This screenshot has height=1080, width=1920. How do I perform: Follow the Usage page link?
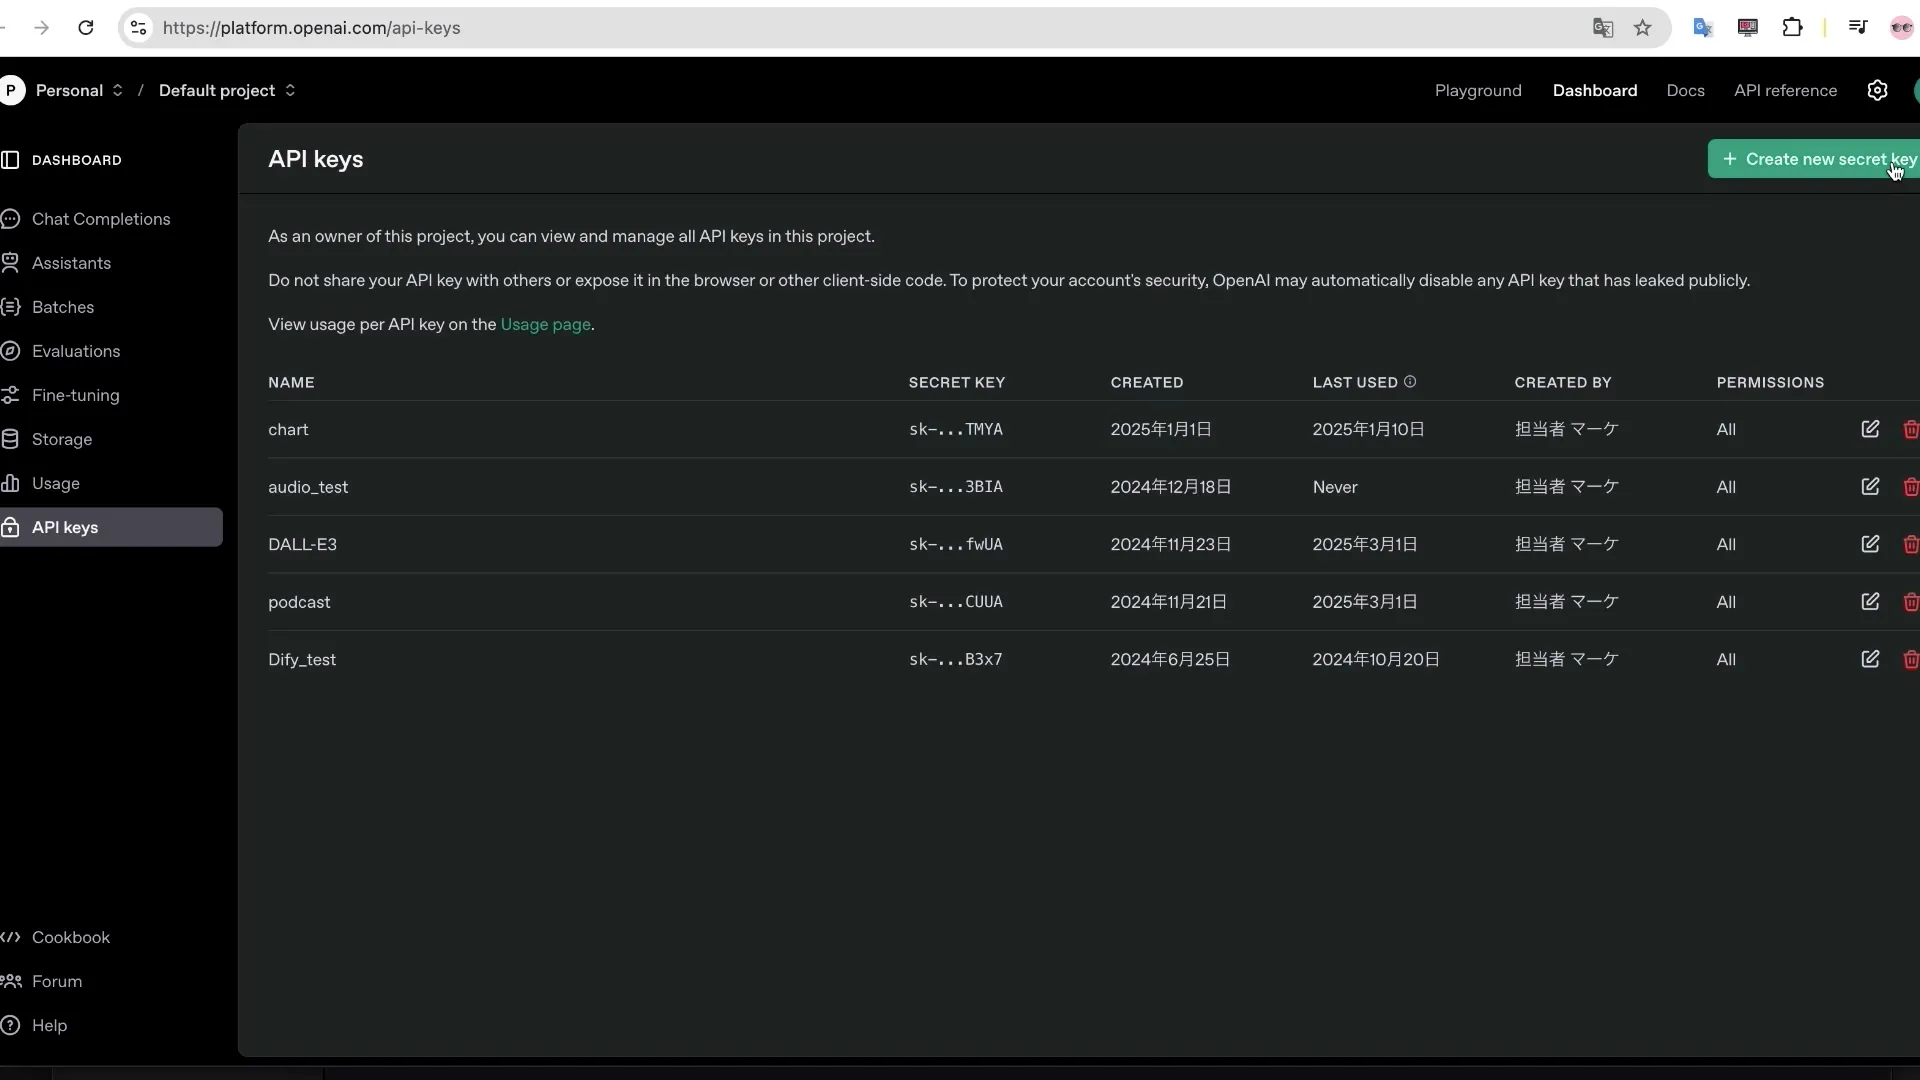pos(545,324)
